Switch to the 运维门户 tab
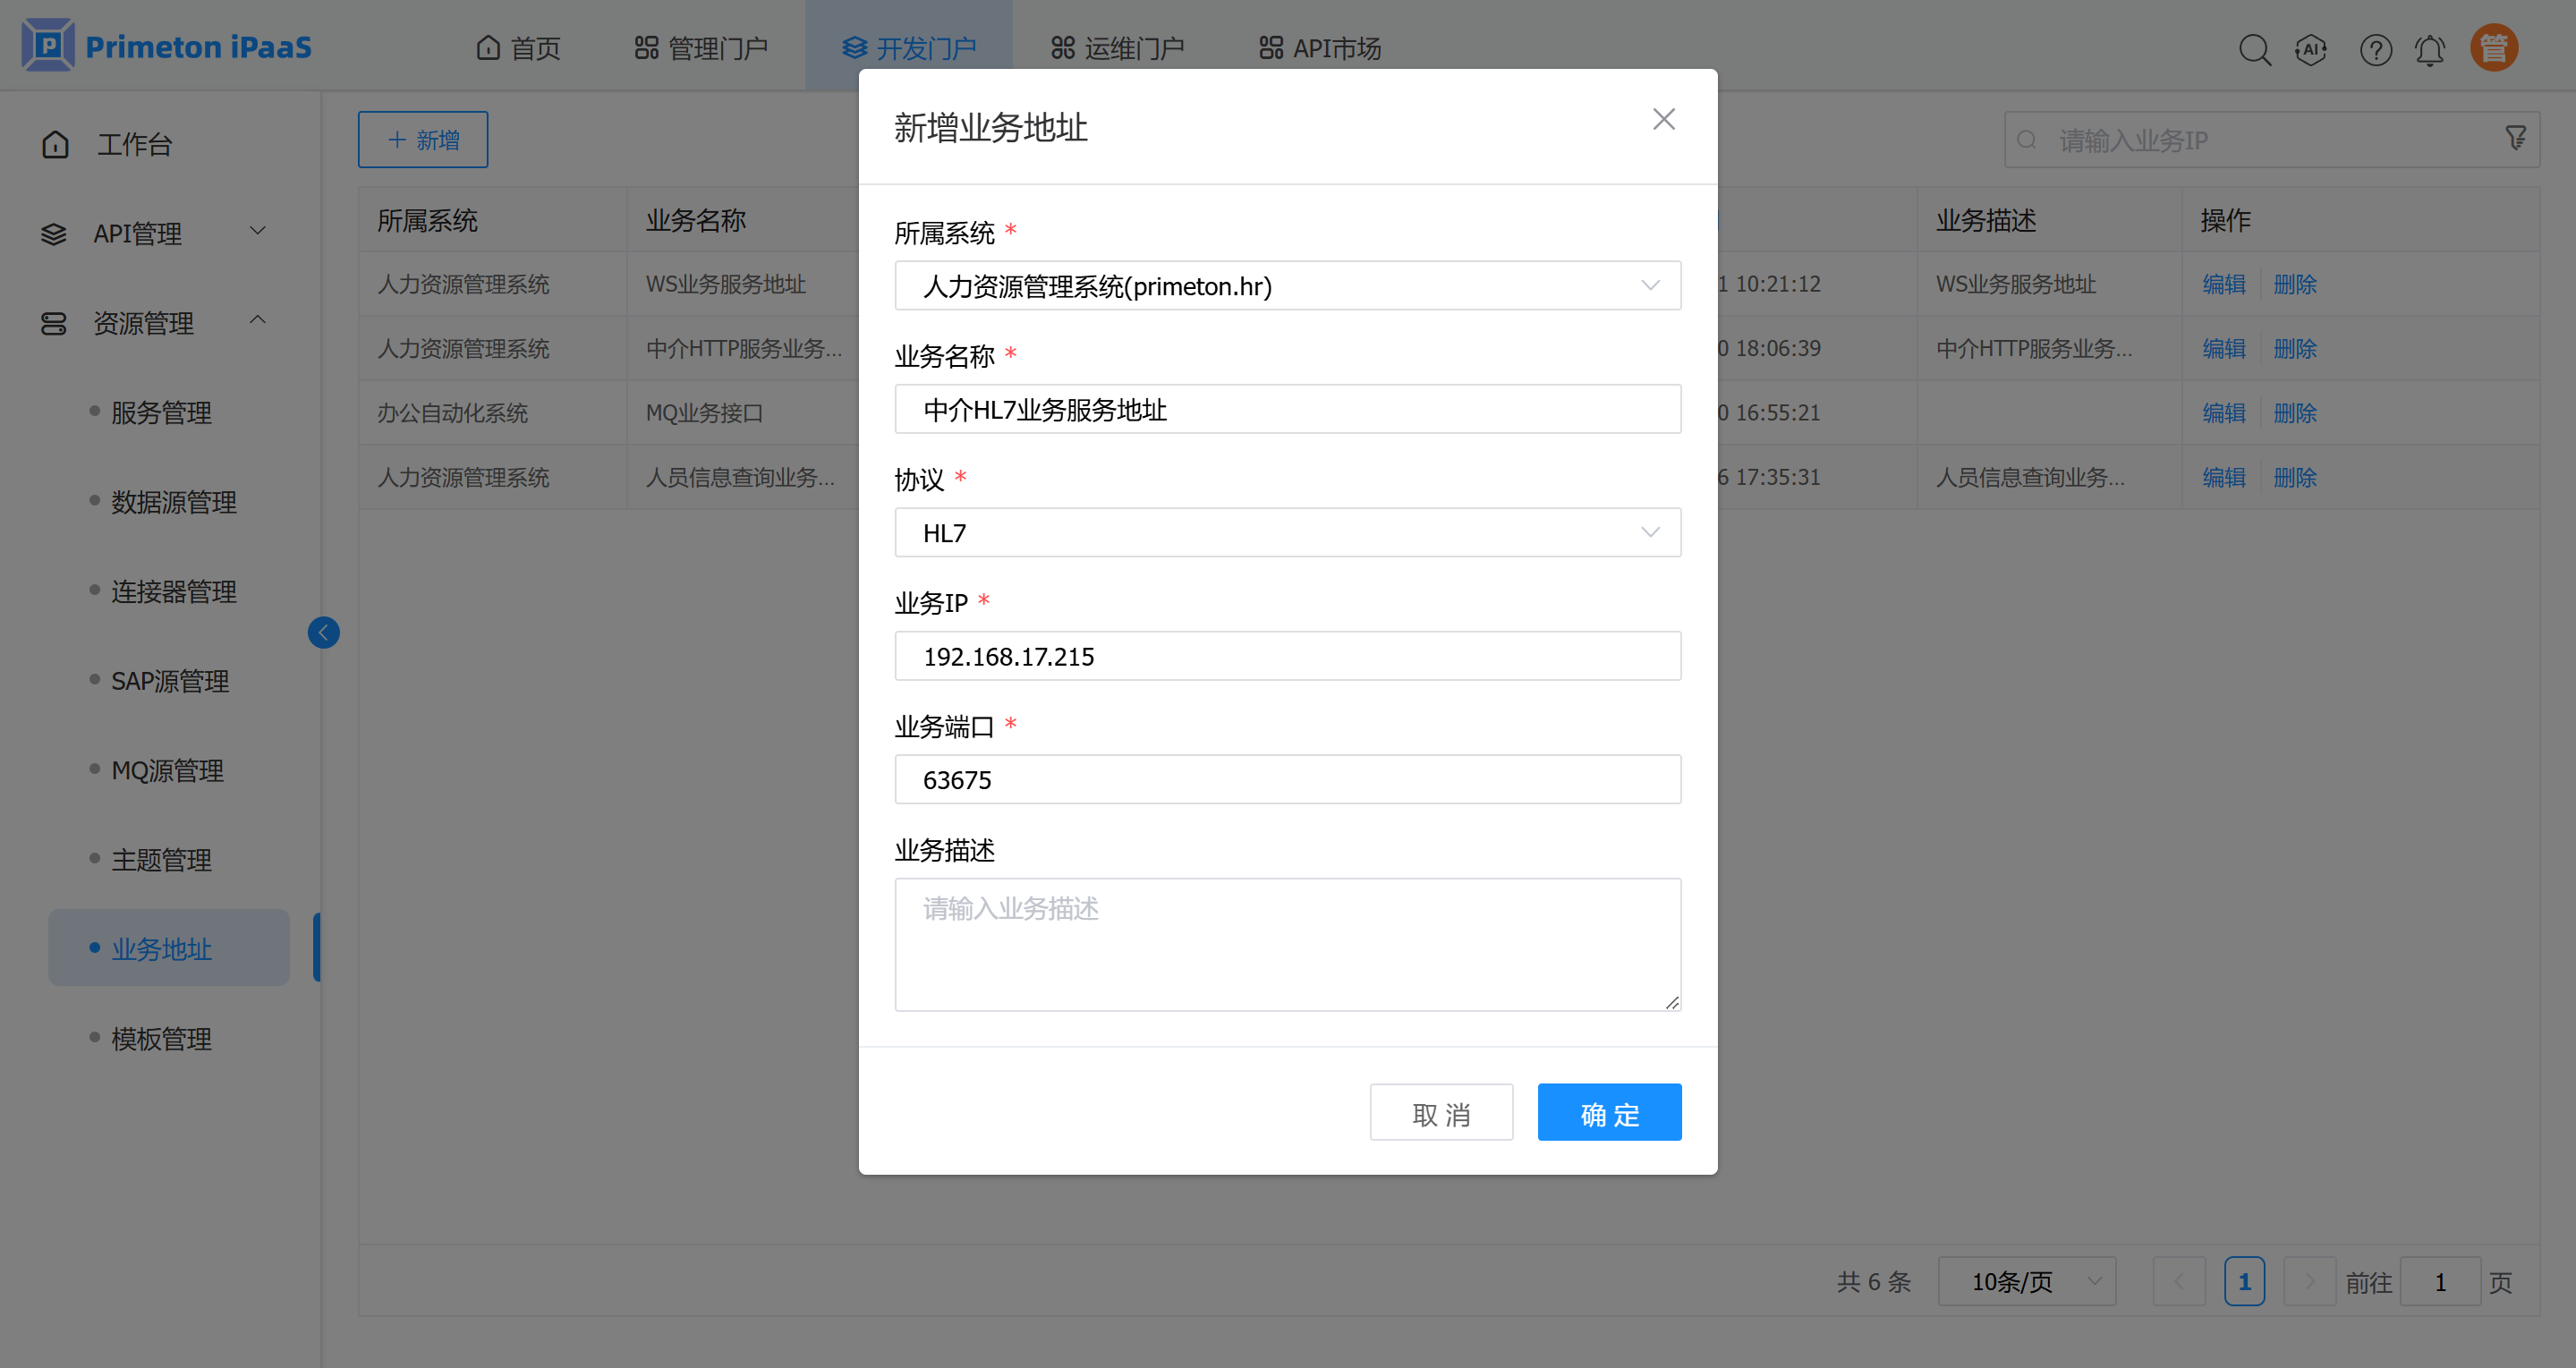The height and width of the screenshot is (1368, 2576). click(1117, 47)
